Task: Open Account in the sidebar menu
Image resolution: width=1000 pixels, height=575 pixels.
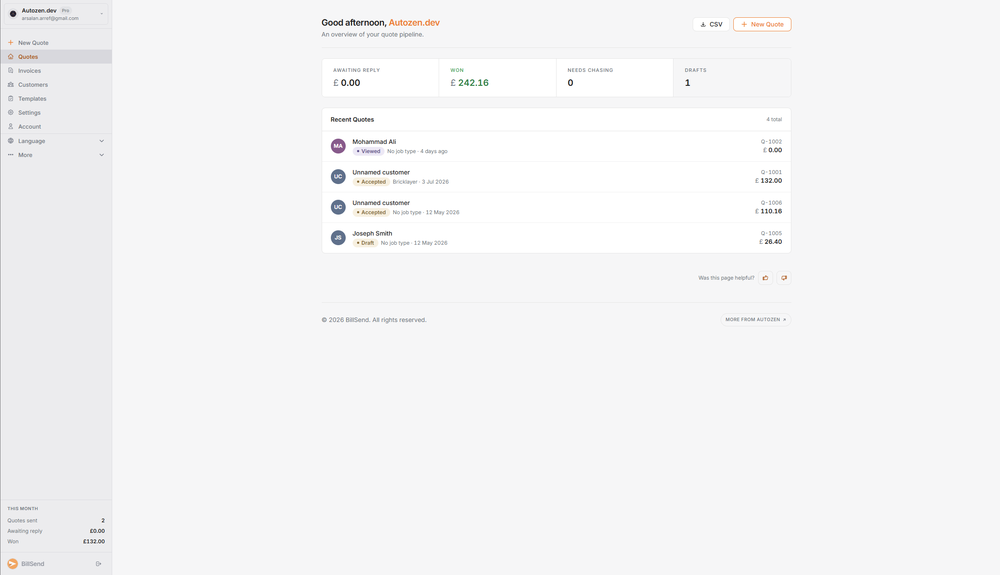Action: point(56,127)
